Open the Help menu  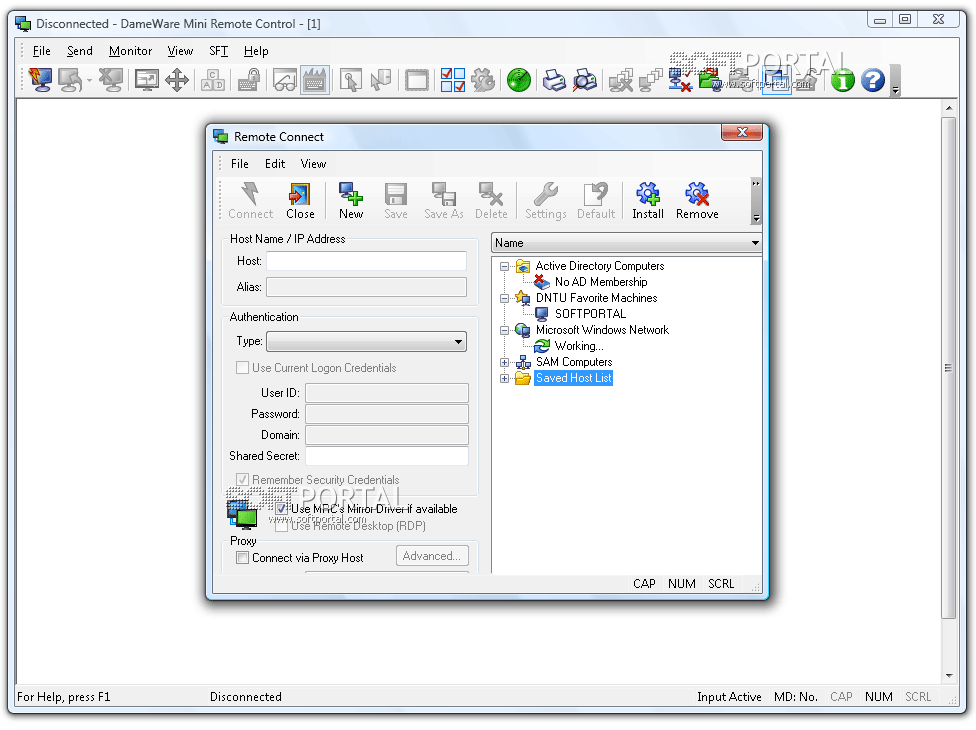(256, 51)
